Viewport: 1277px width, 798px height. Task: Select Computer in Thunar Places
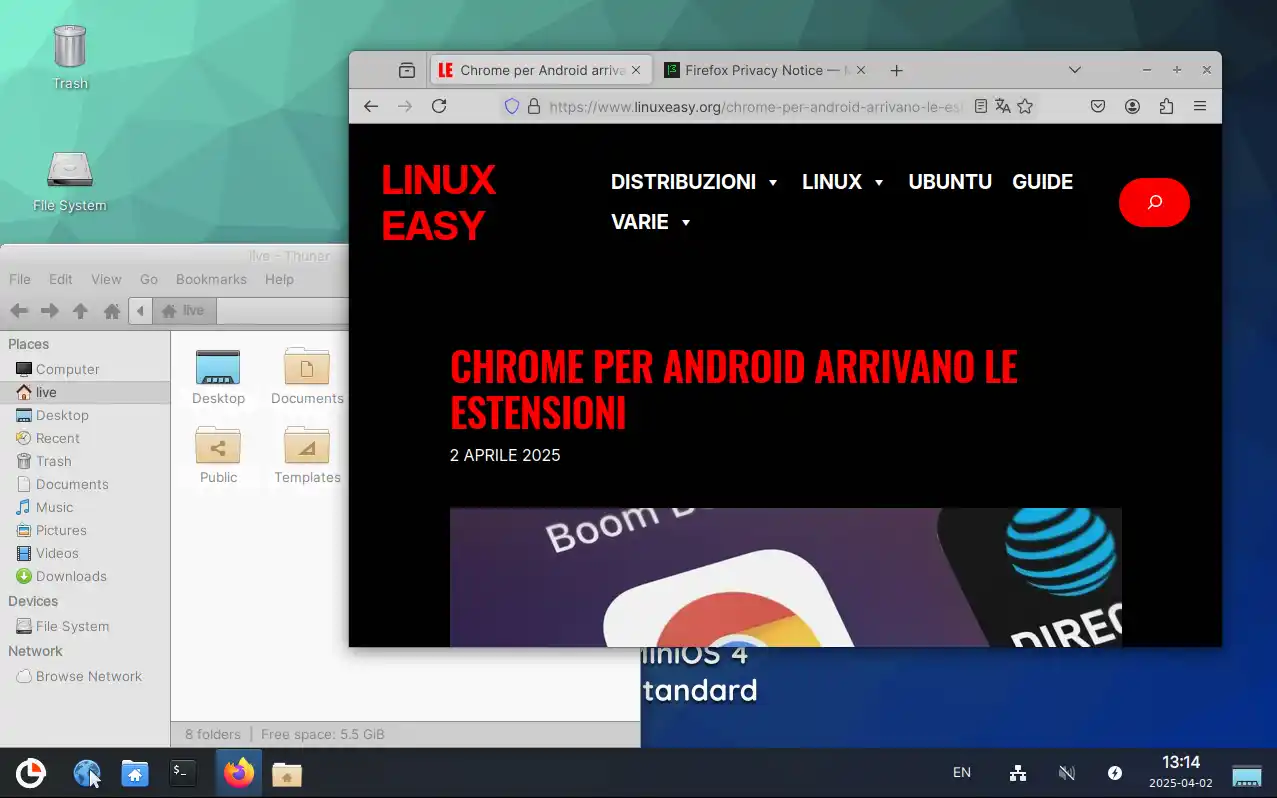click(85, 369)
